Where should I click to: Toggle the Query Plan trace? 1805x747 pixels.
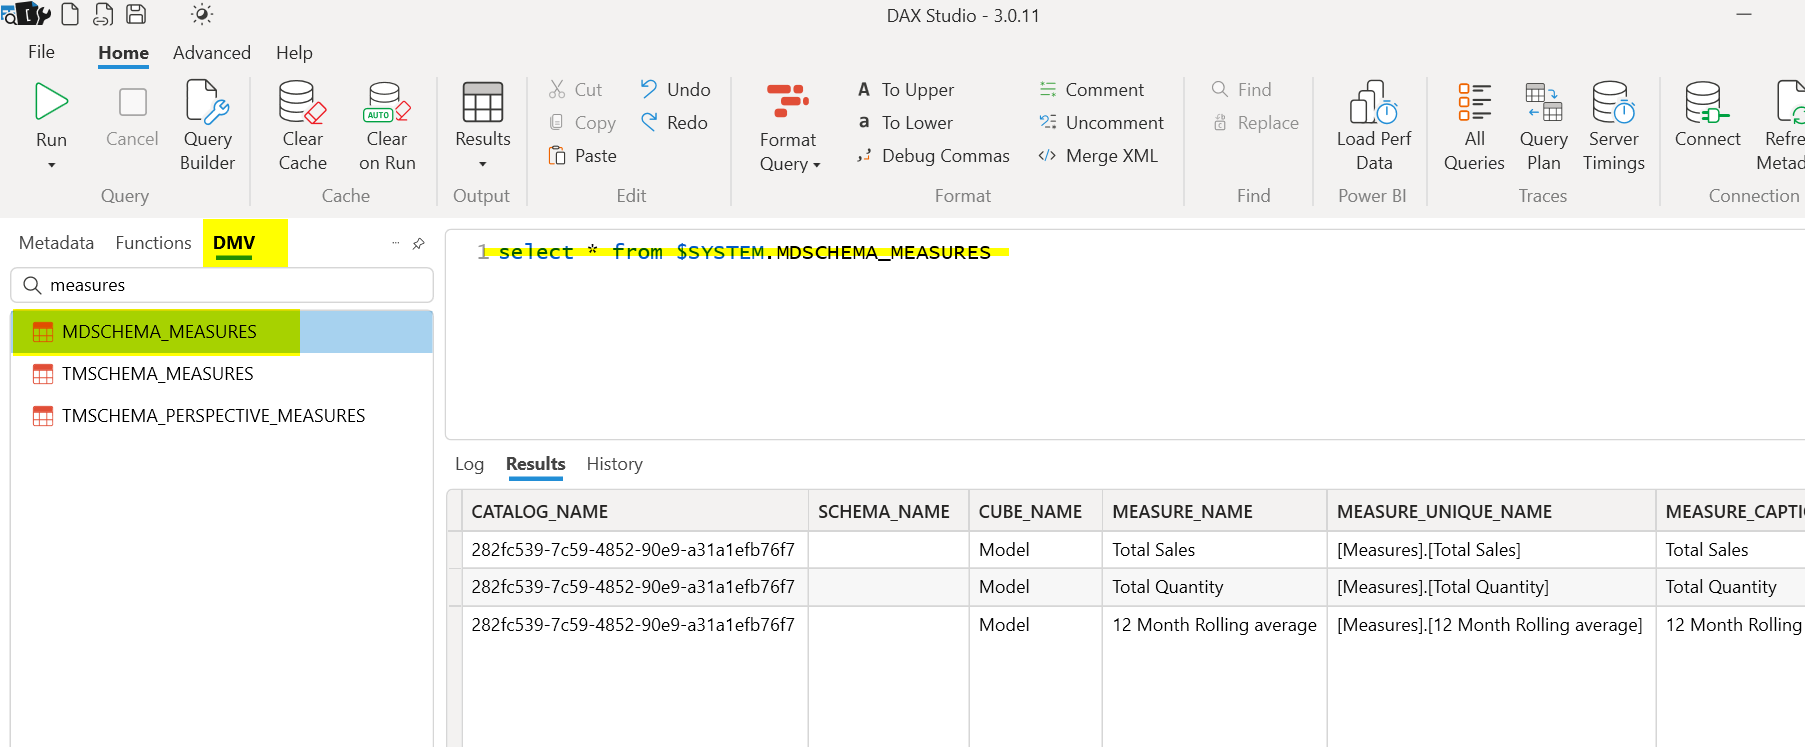tap(1543, 103)
